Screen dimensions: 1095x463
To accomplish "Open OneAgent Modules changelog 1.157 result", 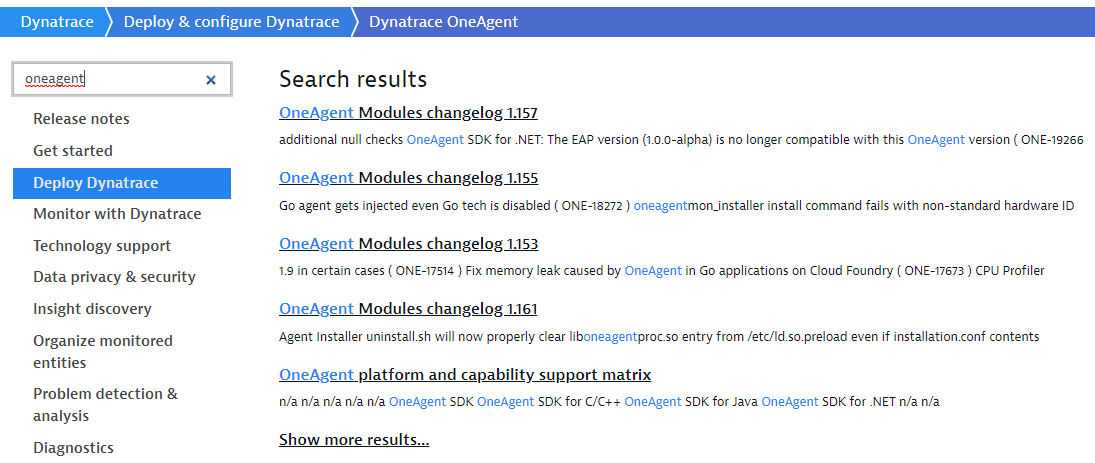I will pos(408,113).
